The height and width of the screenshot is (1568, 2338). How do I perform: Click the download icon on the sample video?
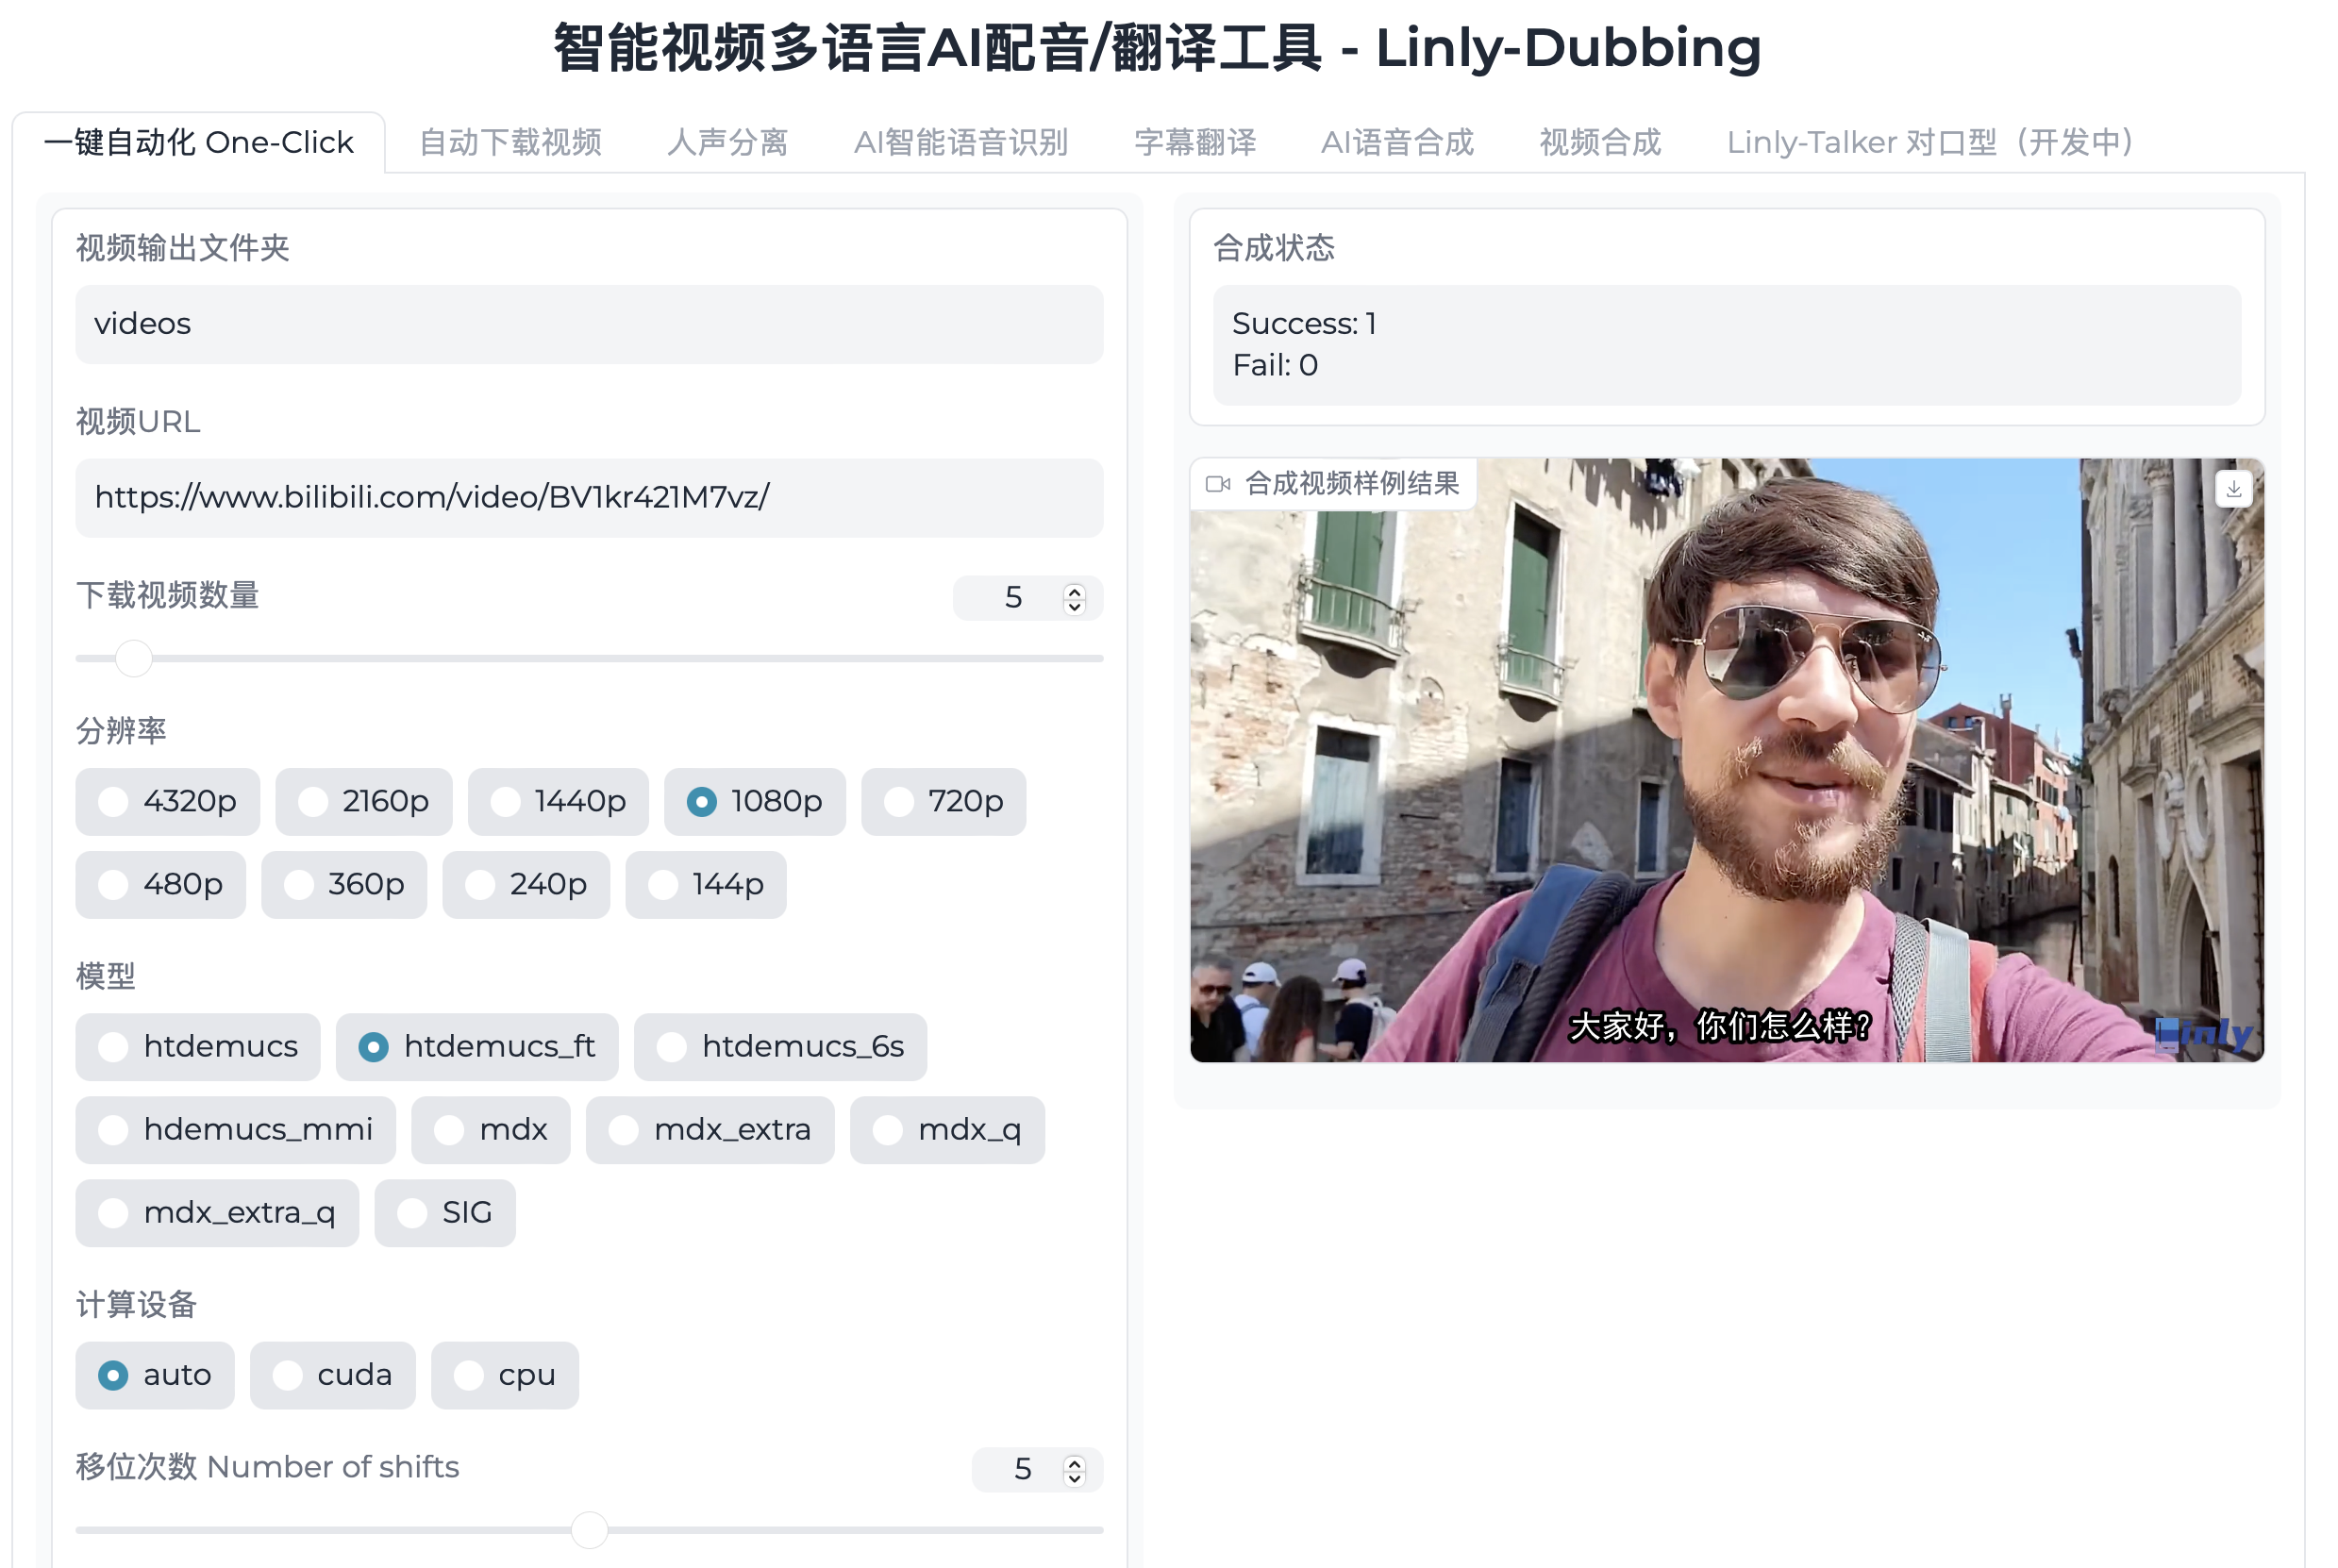2233,489
